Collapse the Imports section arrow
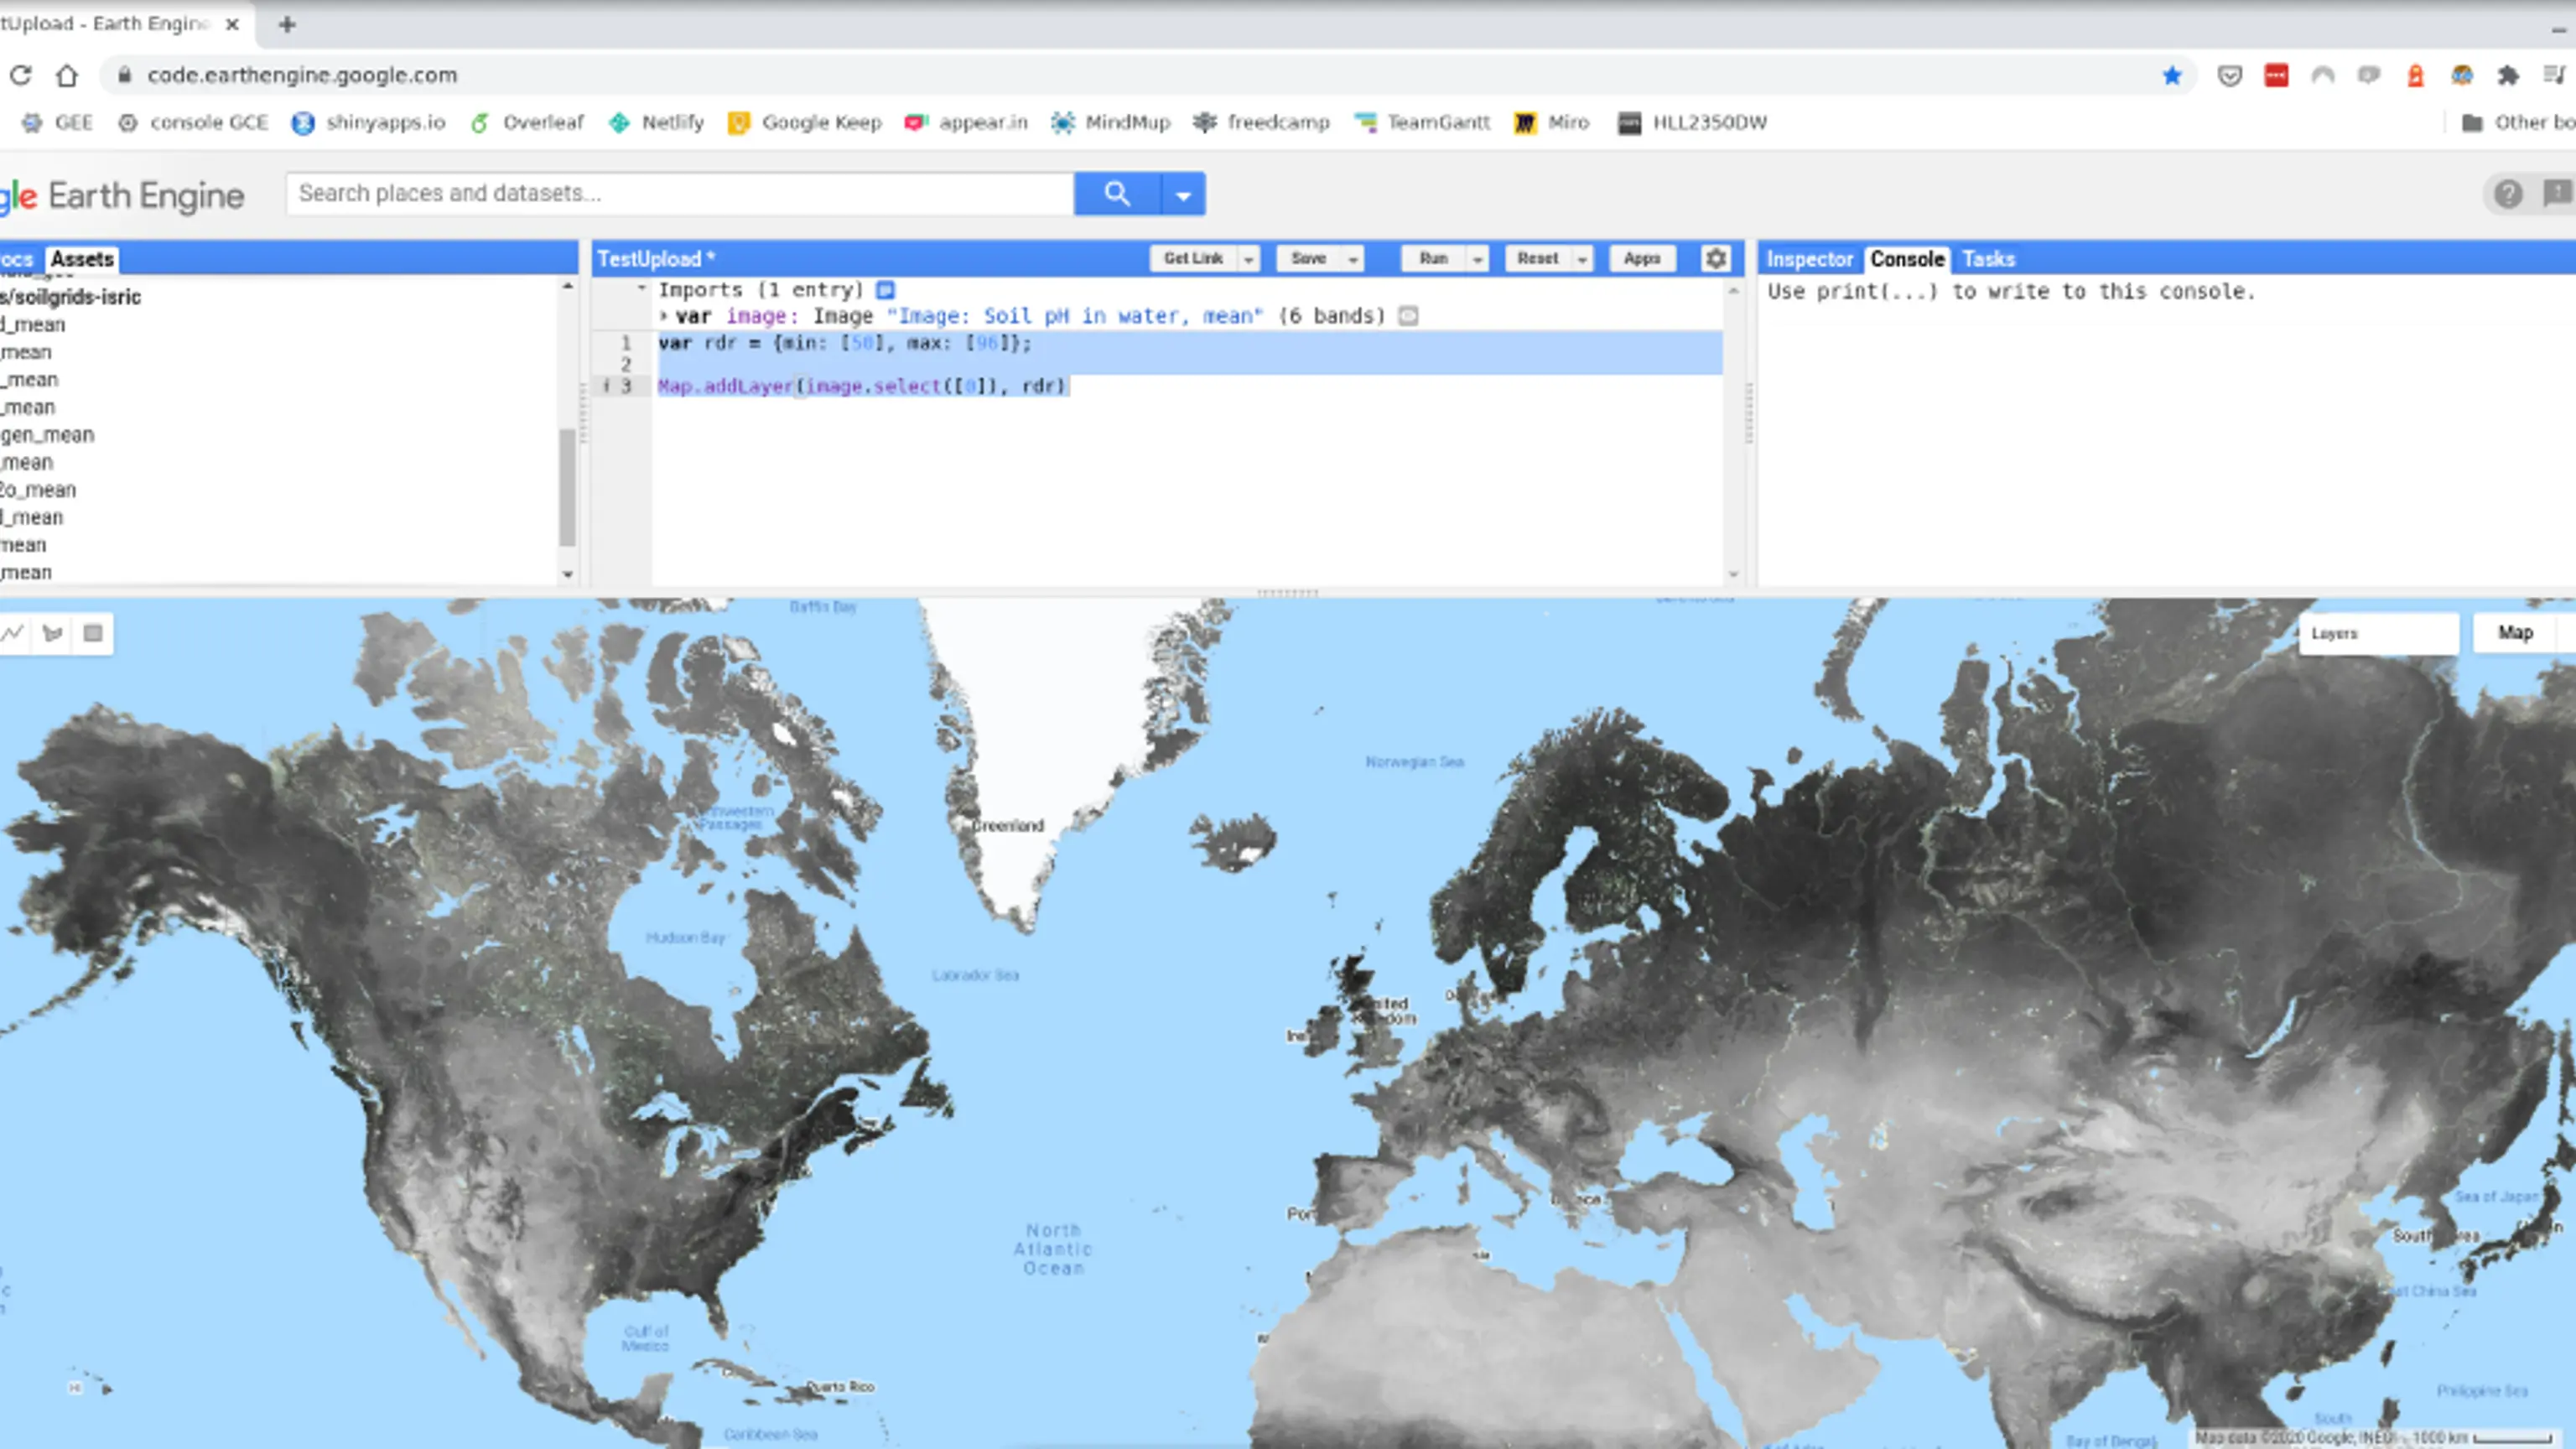The width and height of the screenshot is (2576, 1449). pos(642,289)
